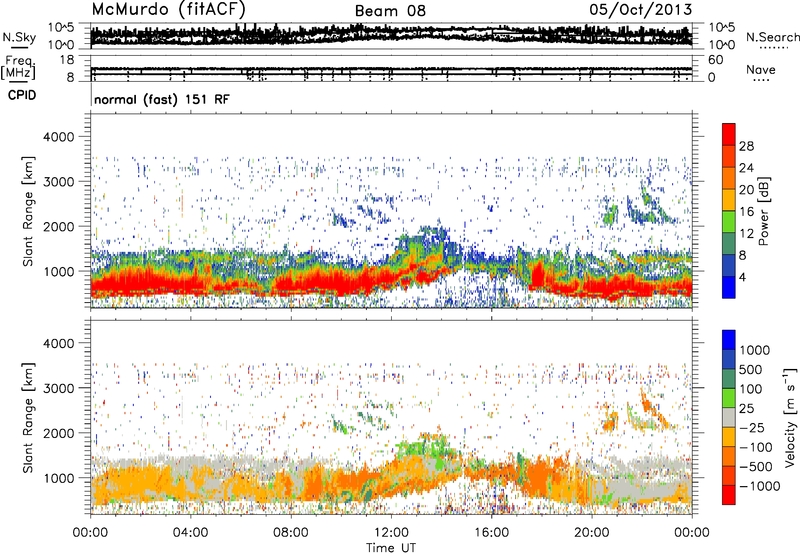
Task: Click the Nave legend label
Action: click(x=761, y=69)
